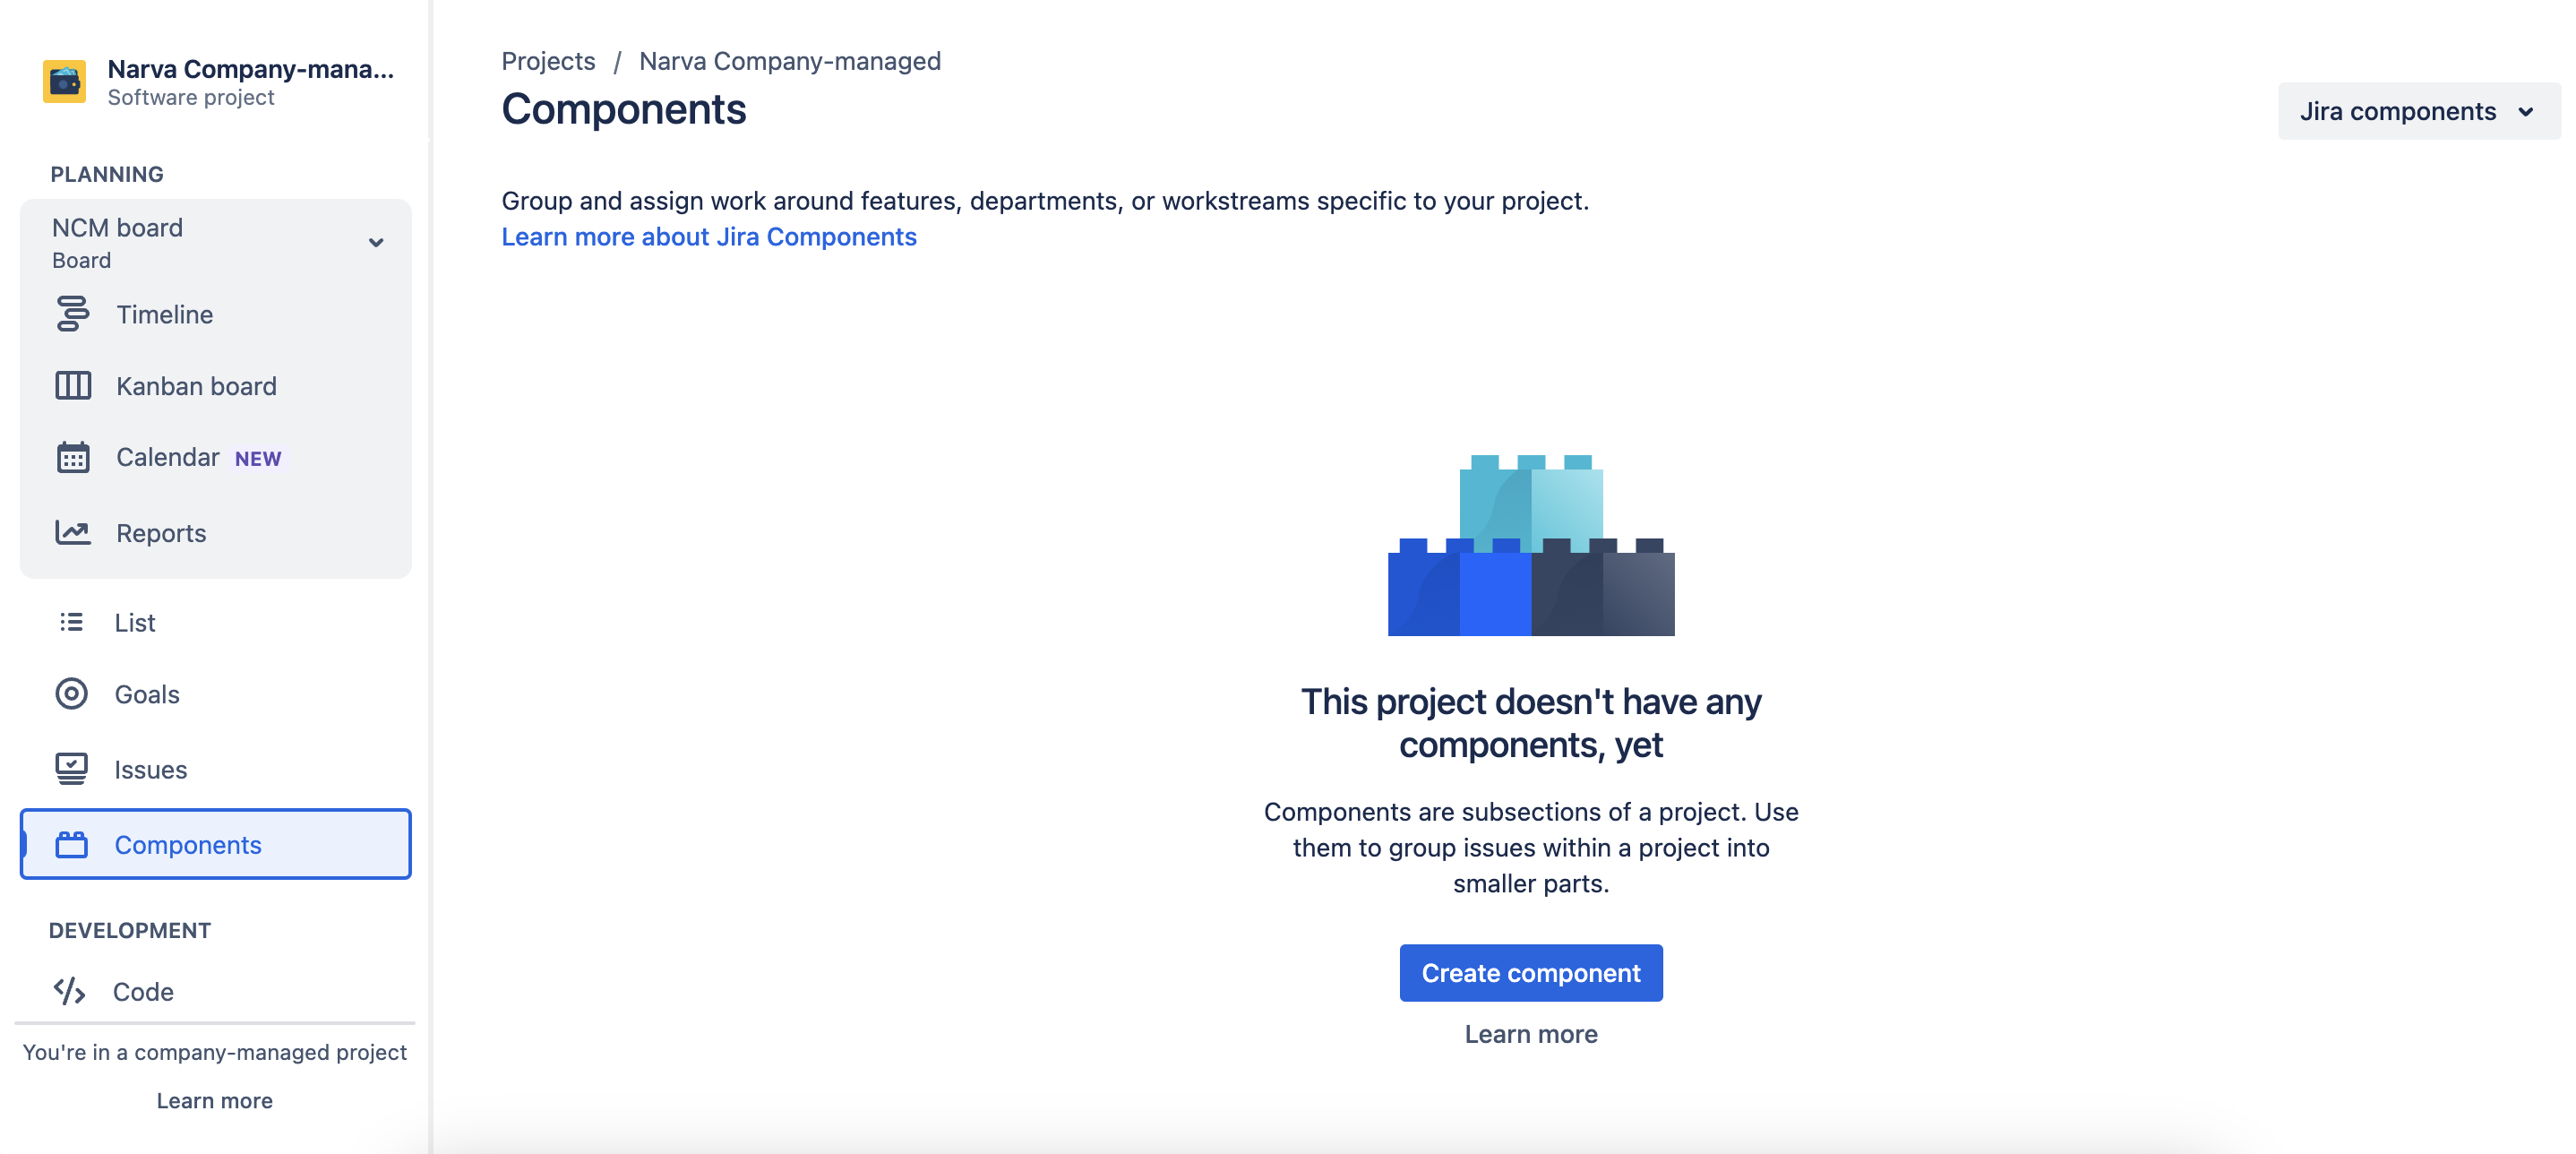Click the Goals target icon
This screenshot has width=2576, height=1154.
71,694
